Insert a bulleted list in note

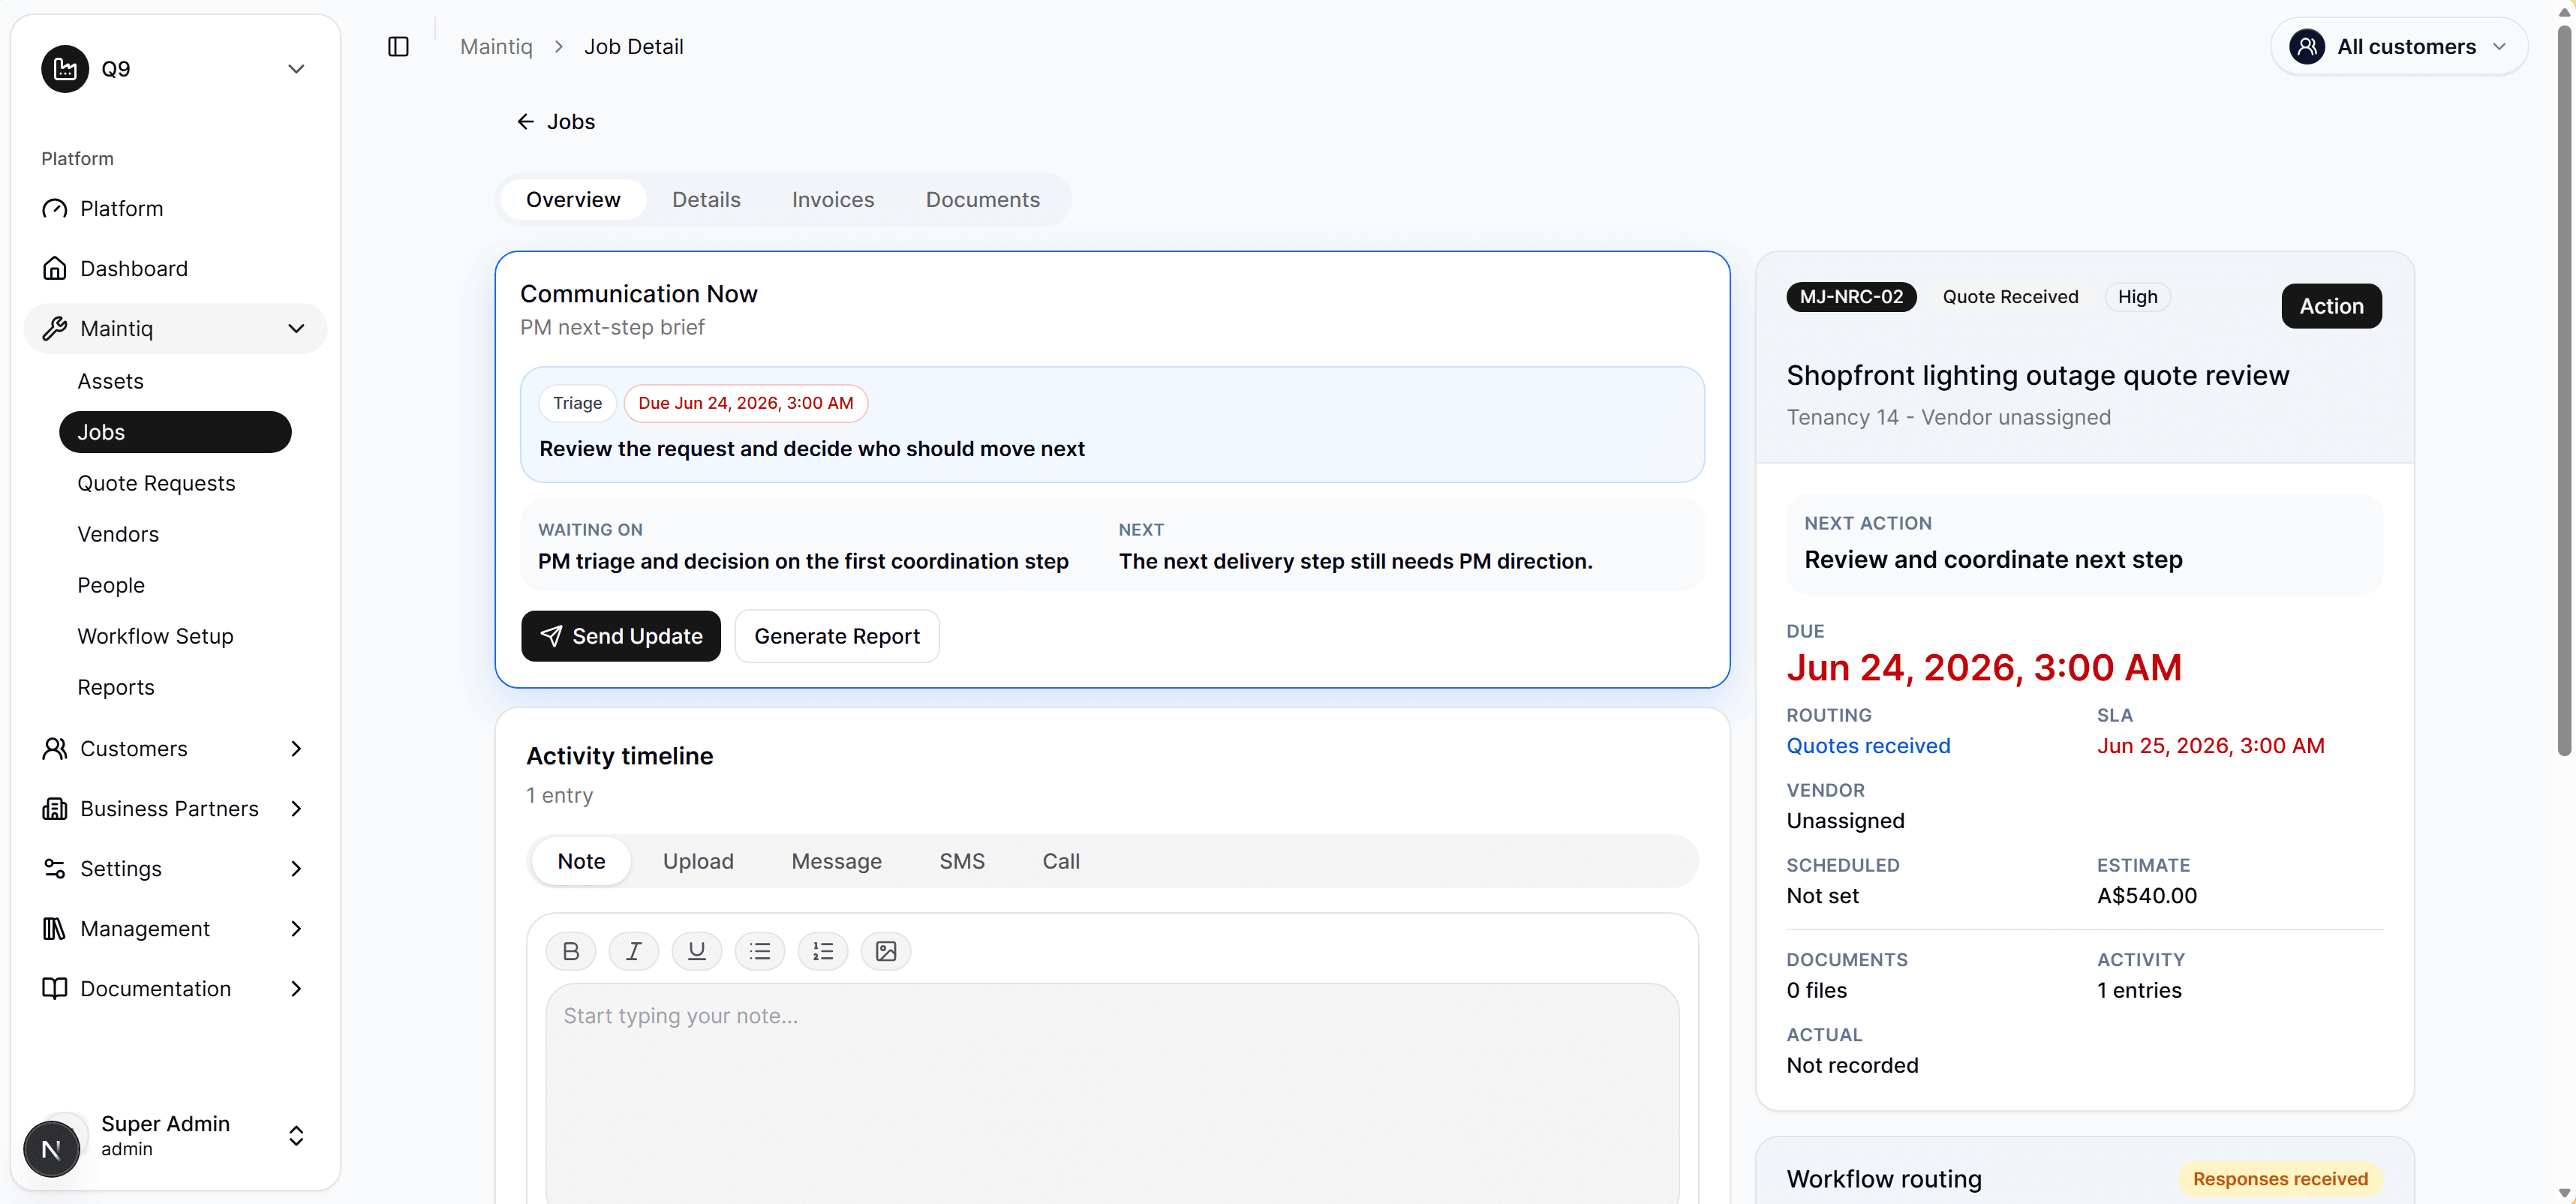click(x=760, y=951)
